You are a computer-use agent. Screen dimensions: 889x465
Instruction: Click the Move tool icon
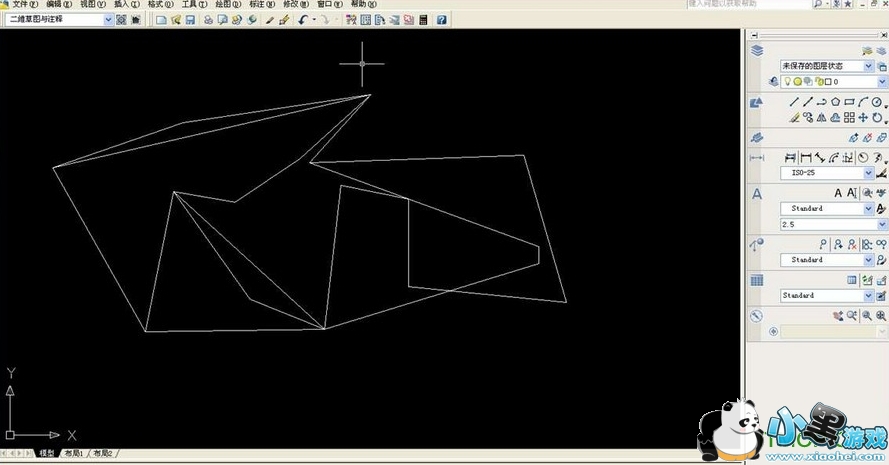[x=863, y=117]
